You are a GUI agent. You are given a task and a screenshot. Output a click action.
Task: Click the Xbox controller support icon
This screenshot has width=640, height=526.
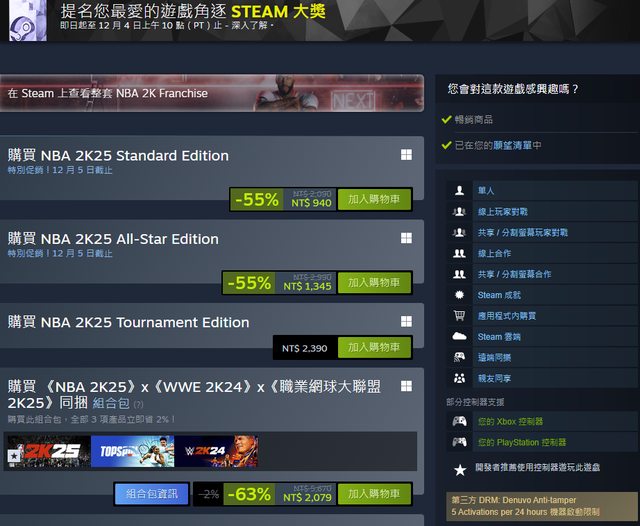[x=459, y=421]
